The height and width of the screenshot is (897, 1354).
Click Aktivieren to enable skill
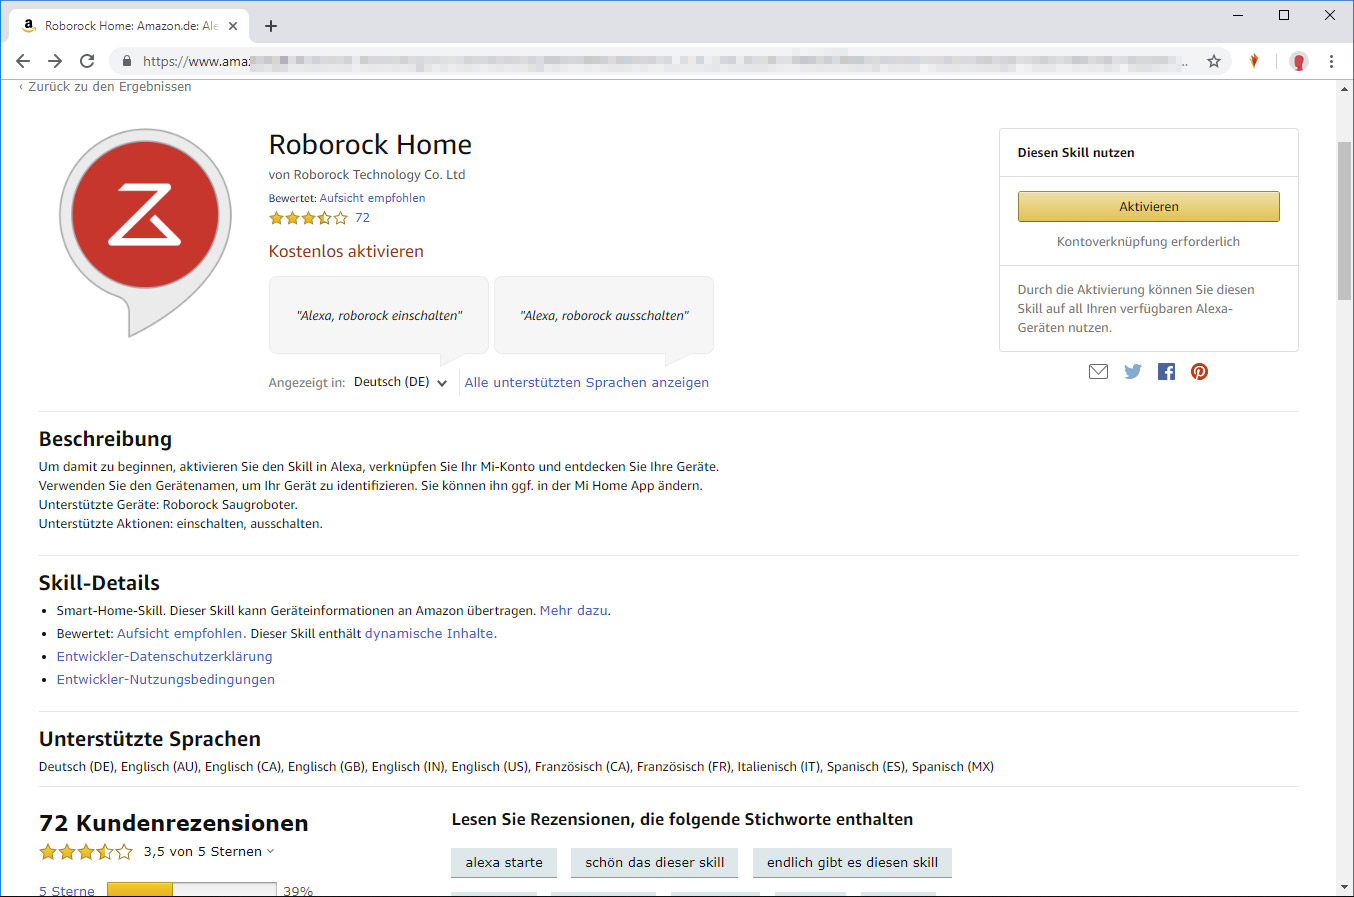point(1148,206)
